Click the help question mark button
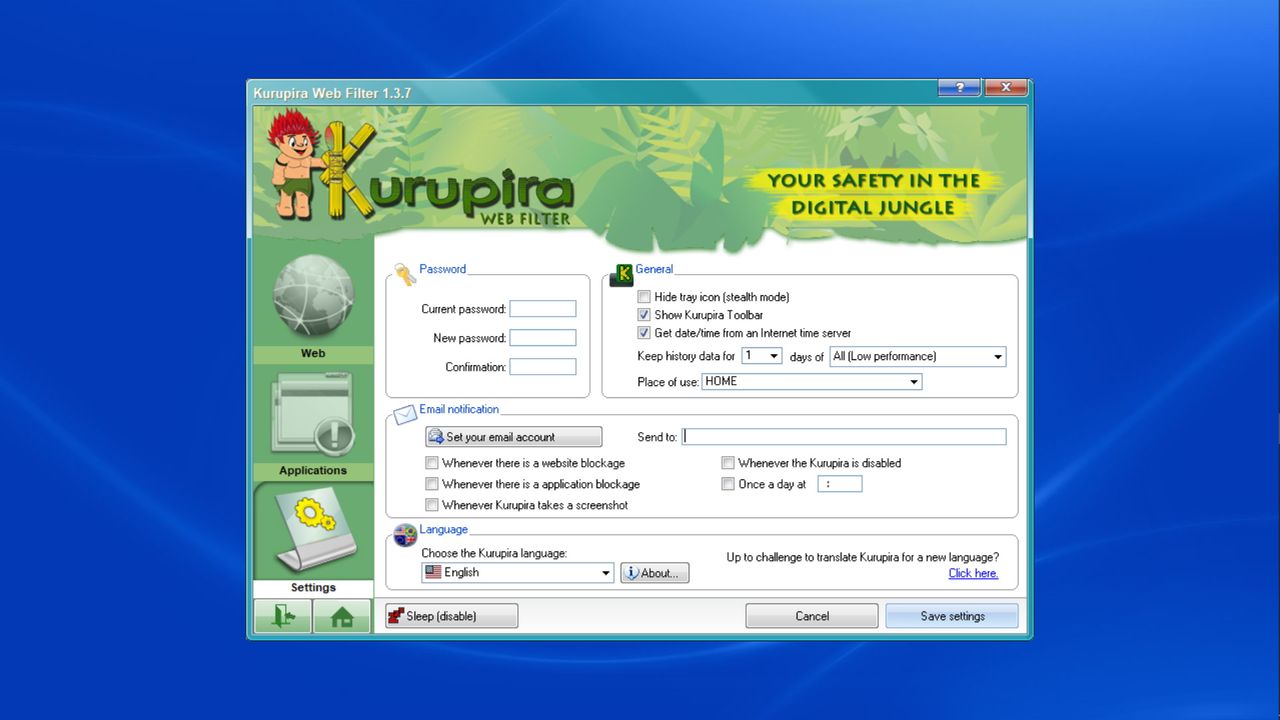 959,88
